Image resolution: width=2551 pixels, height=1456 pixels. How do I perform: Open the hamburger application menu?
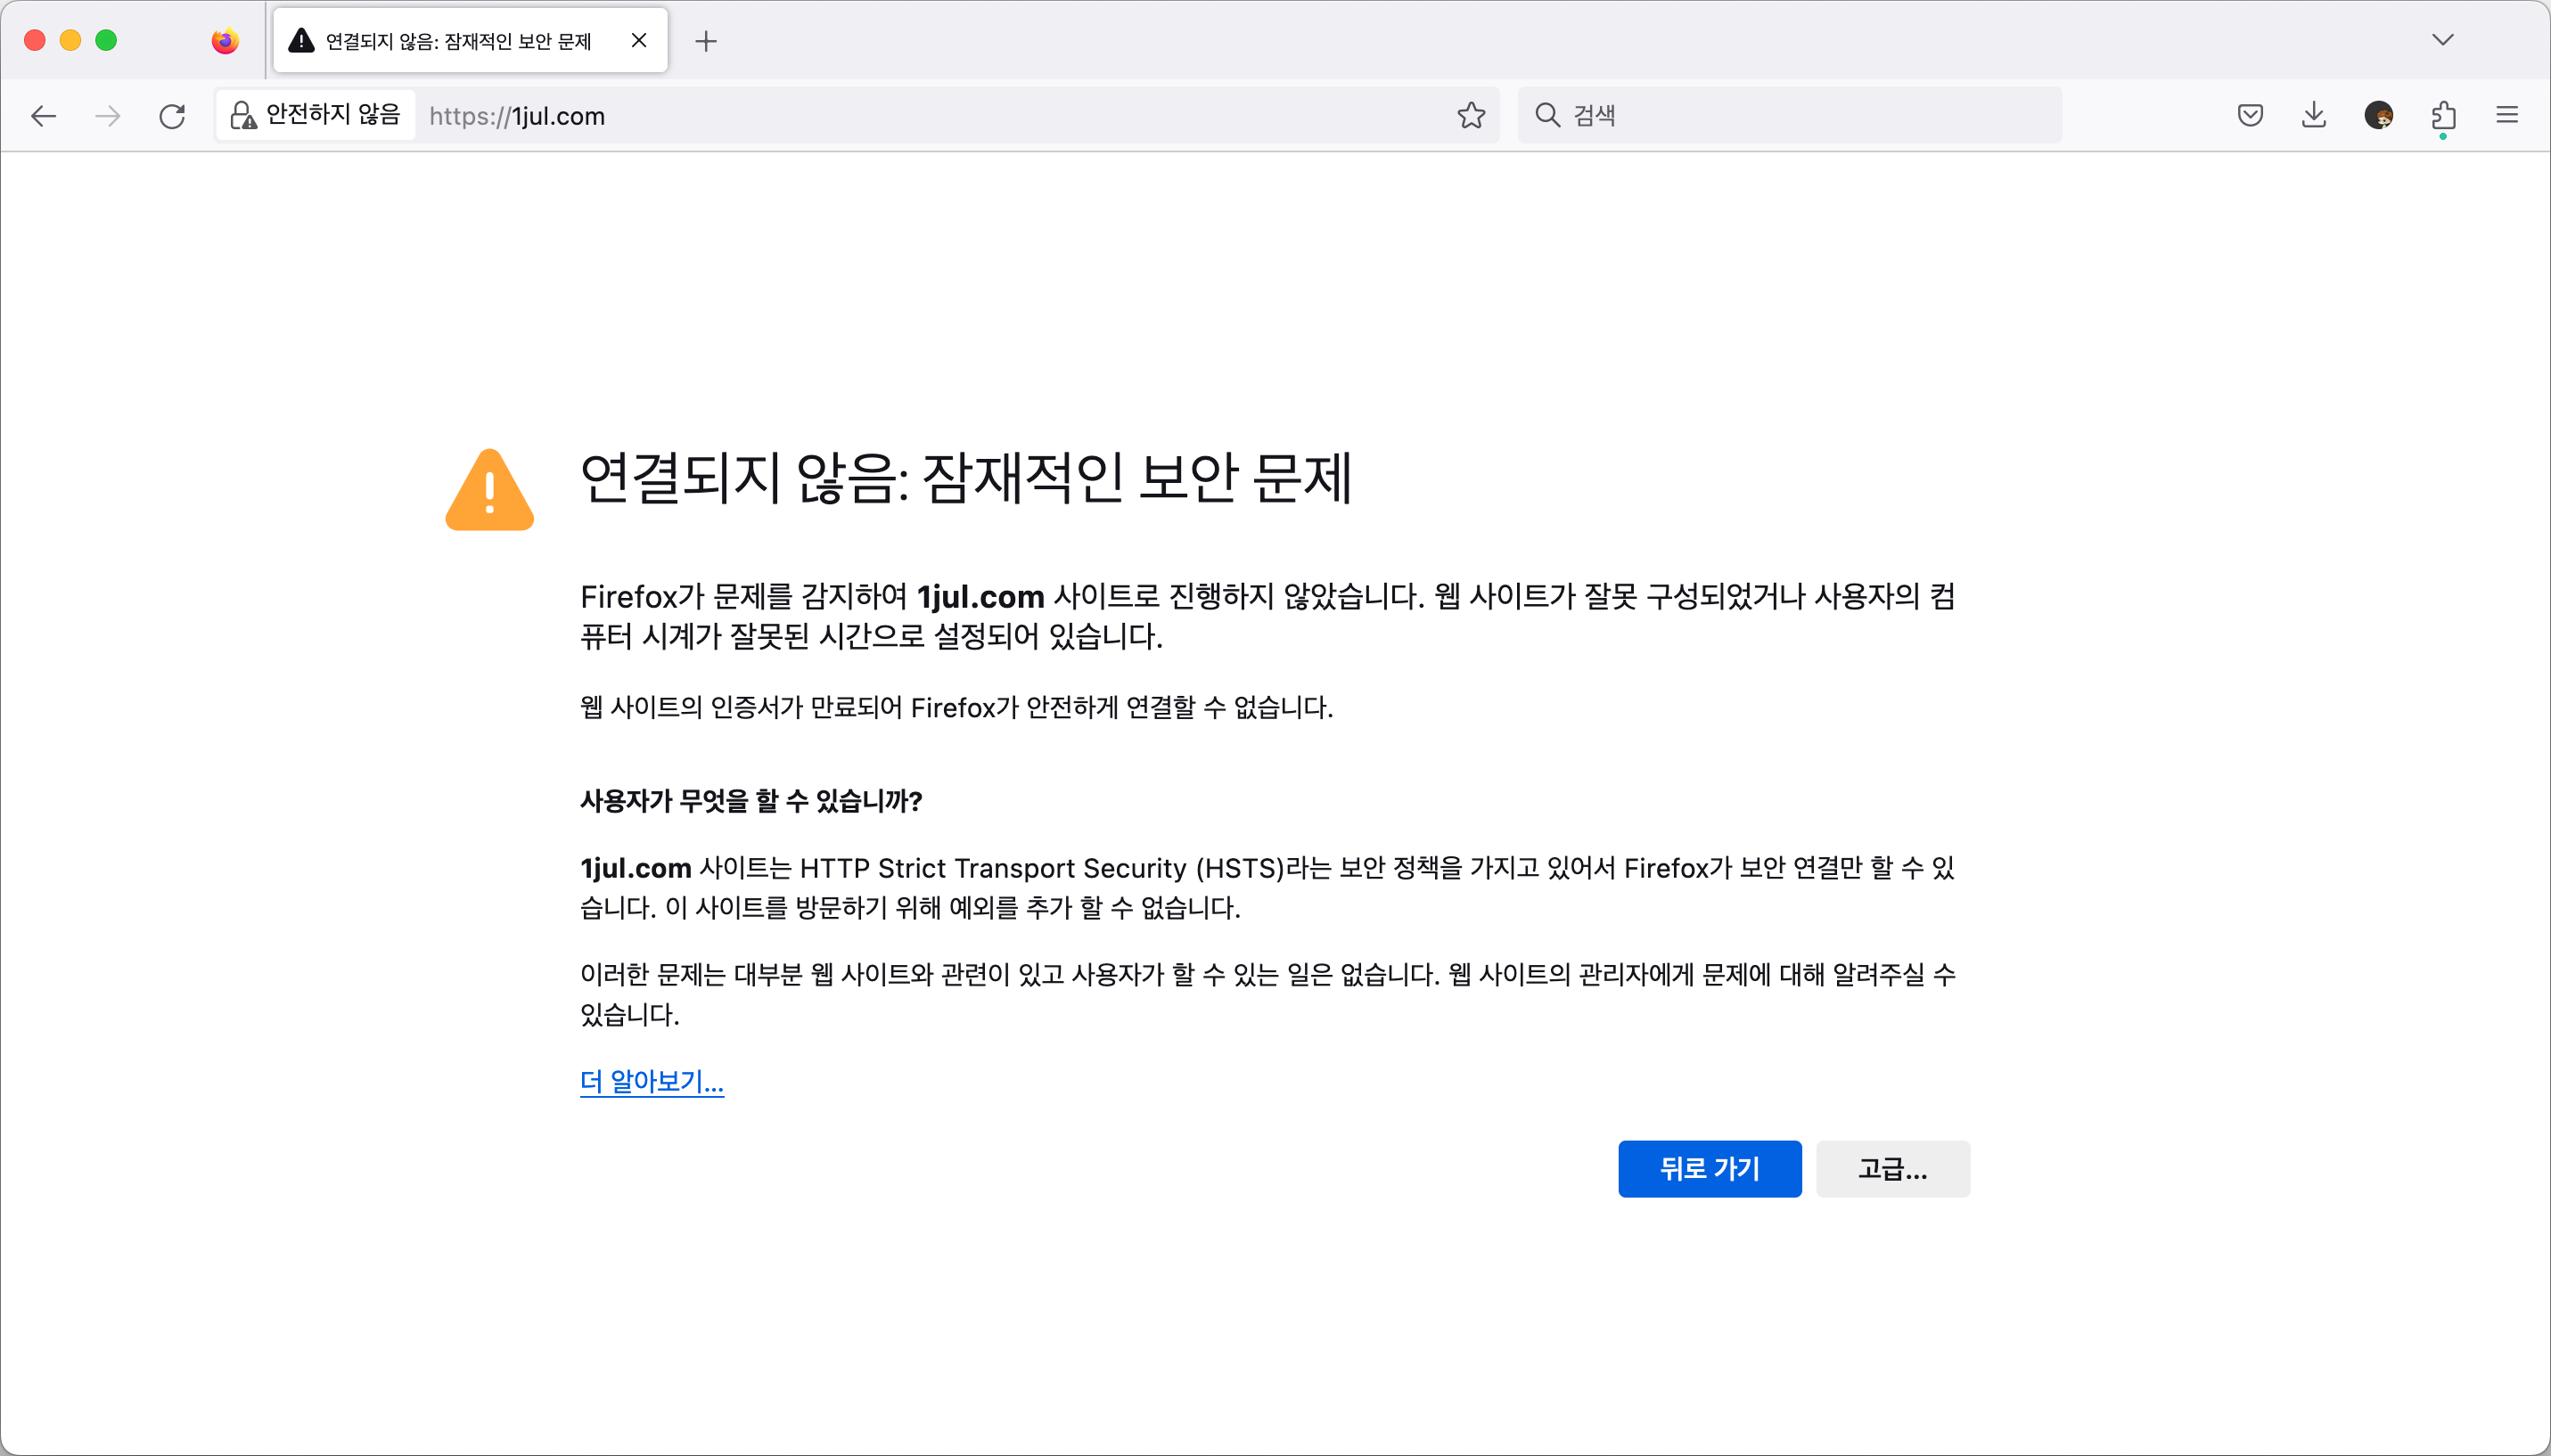pyautogui.click(x=2506, y=116)
